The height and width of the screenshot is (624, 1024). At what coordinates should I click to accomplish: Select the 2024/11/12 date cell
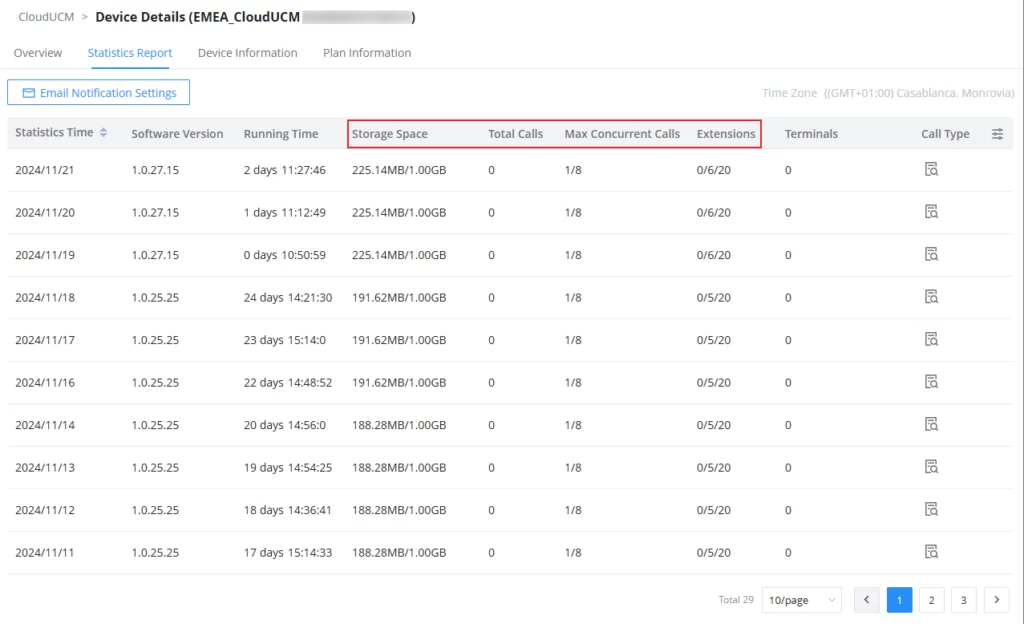(x=45, y=509)
